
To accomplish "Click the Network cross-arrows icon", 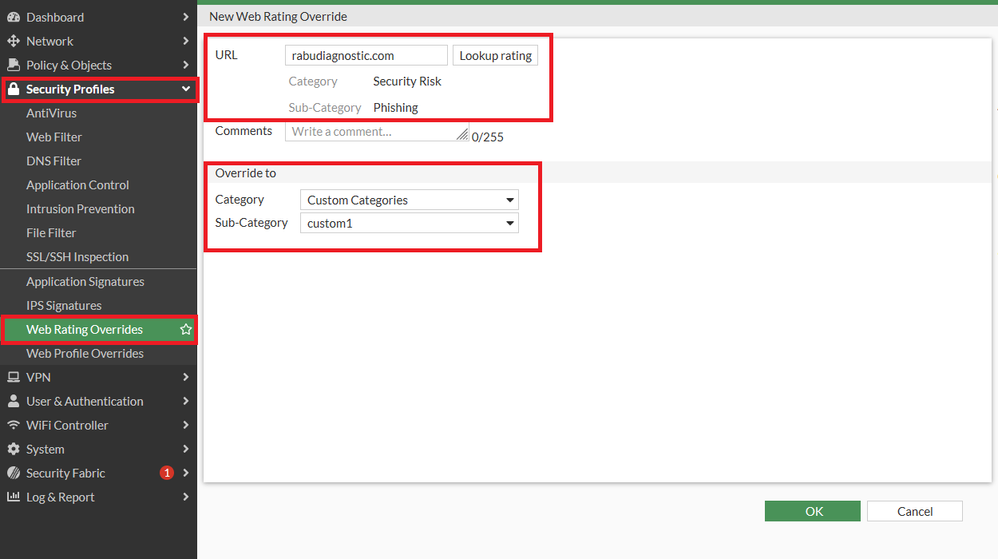I will [13, 41].
